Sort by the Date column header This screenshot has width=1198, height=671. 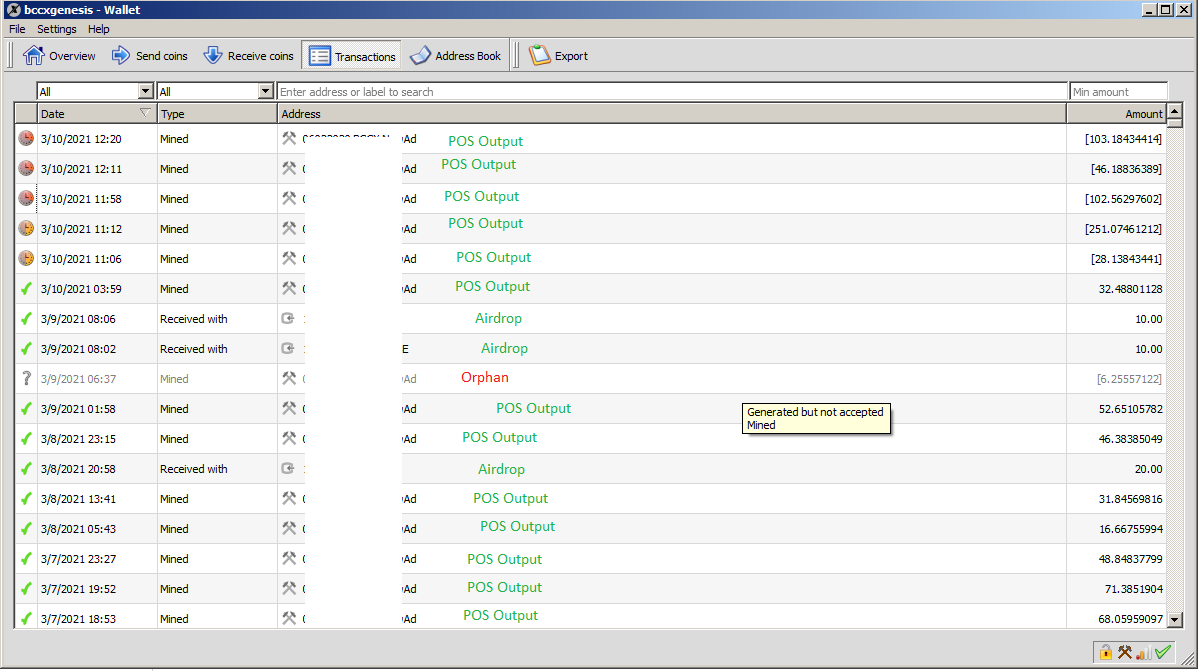97,114
